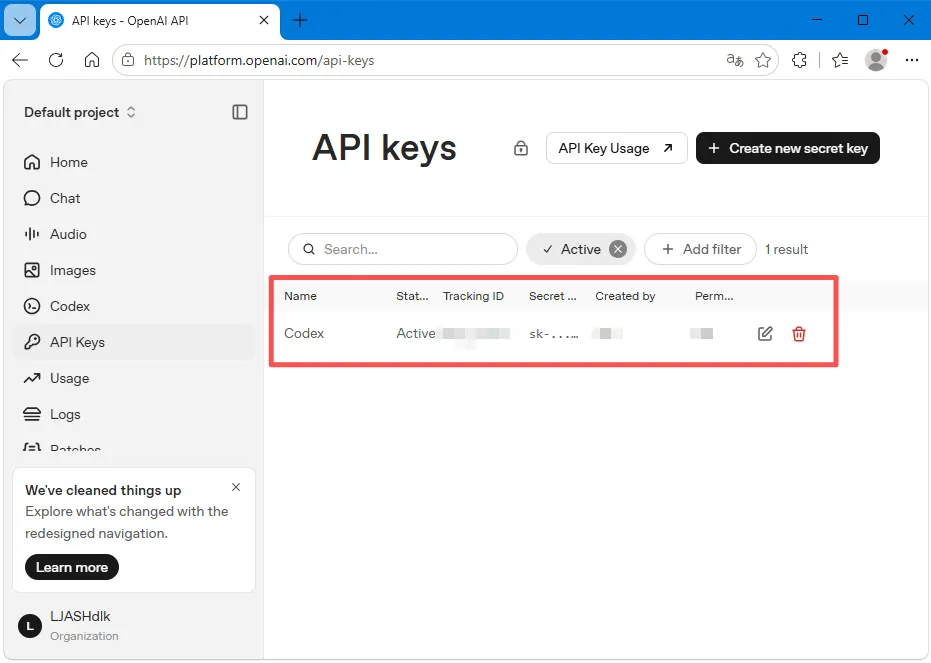Remove the Active filter chip
This screenshot has width=931, height=663.
618,249
